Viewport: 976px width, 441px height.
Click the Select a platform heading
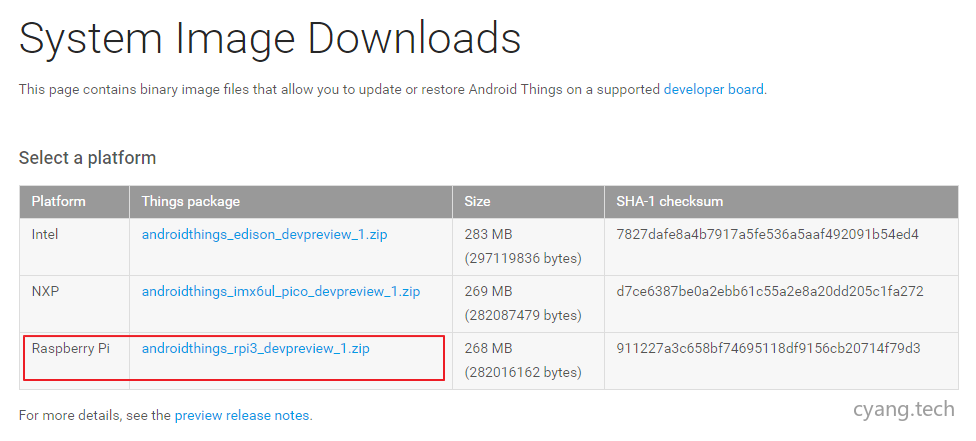(87, 158)
